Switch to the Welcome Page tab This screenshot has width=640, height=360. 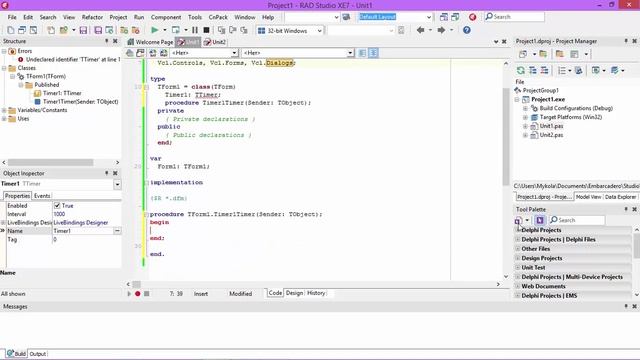[x=150, y=42]
